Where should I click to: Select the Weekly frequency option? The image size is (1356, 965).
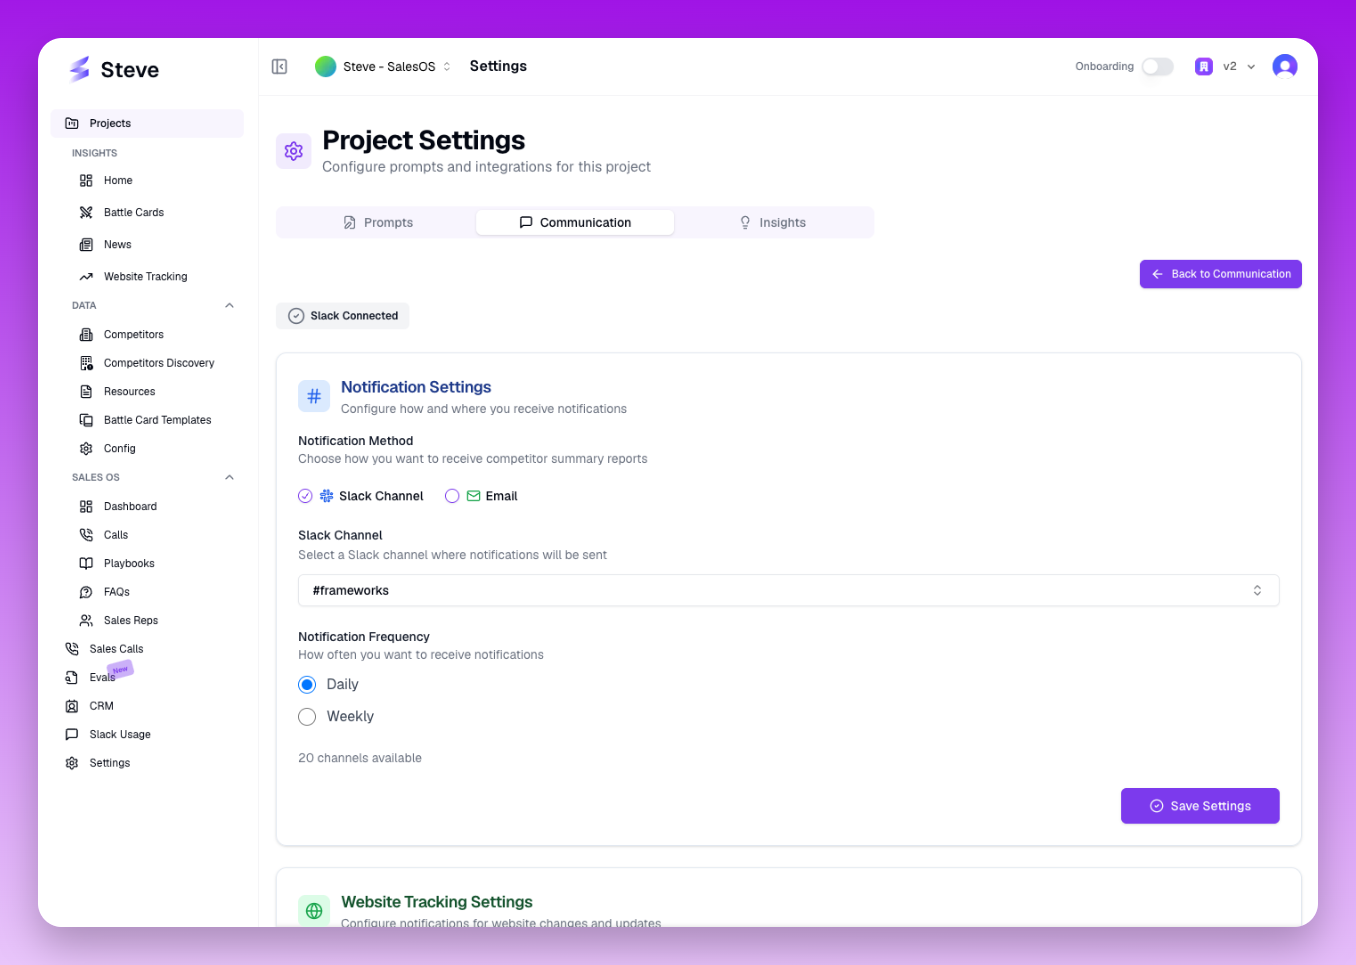[307, 717]
